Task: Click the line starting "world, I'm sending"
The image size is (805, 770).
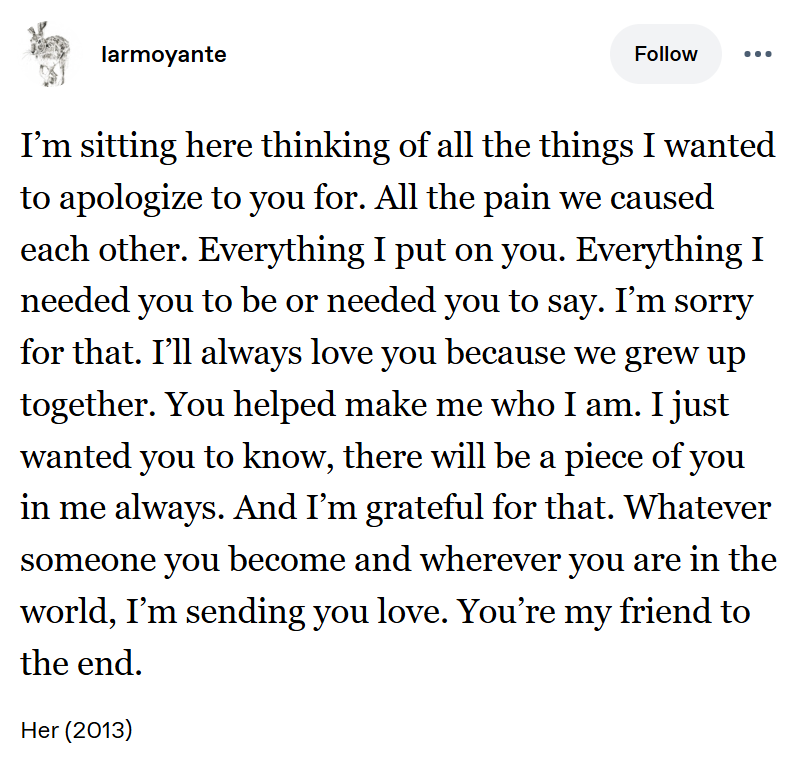Action: [385, 612]
